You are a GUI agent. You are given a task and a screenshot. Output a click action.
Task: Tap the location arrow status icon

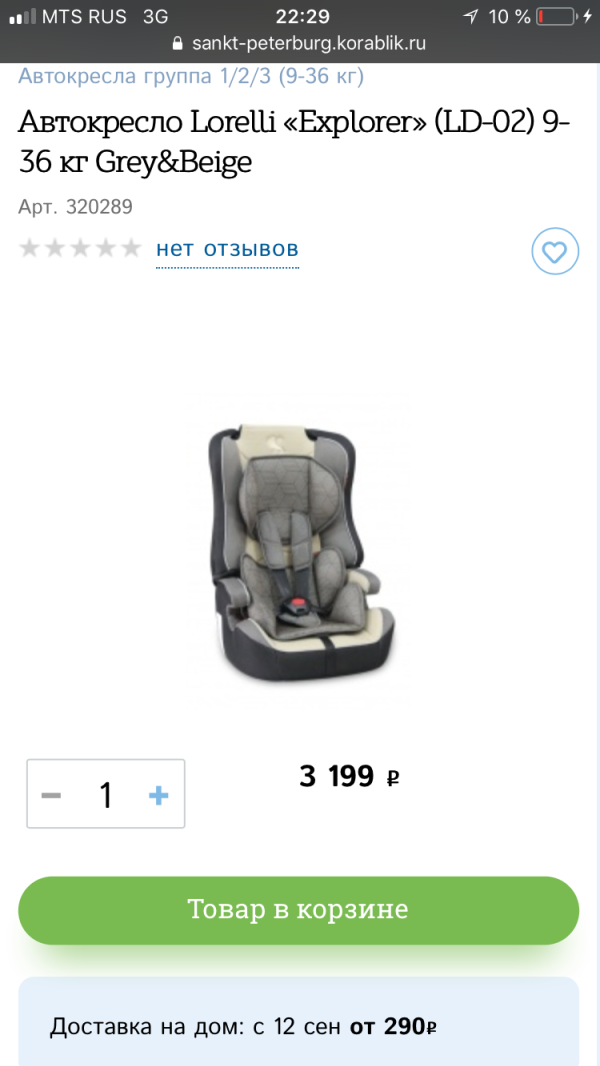click(x=470, y=17)
